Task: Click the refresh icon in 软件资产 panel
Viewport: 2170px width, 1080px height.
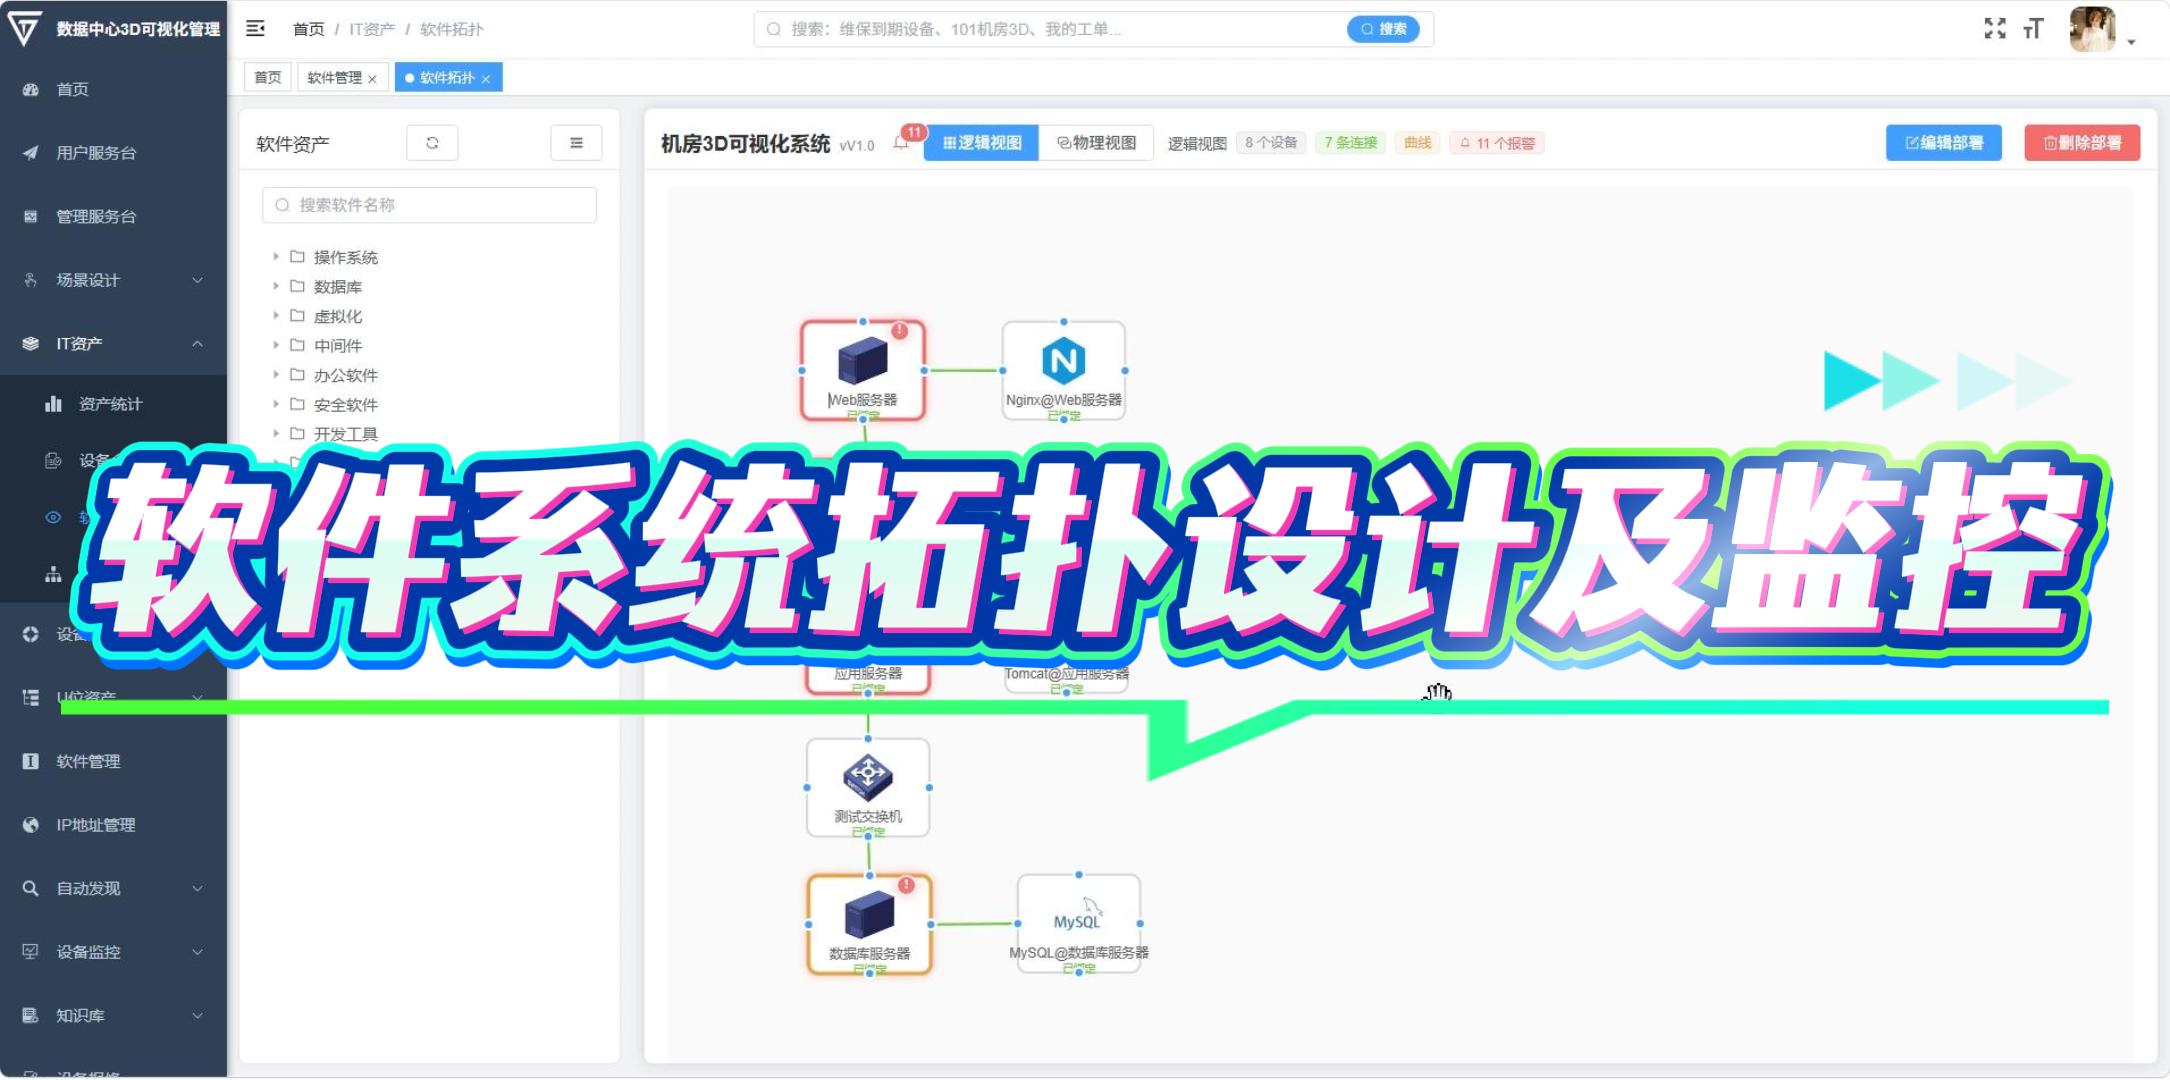Action: pyautogui.click(x=432, y=143)
